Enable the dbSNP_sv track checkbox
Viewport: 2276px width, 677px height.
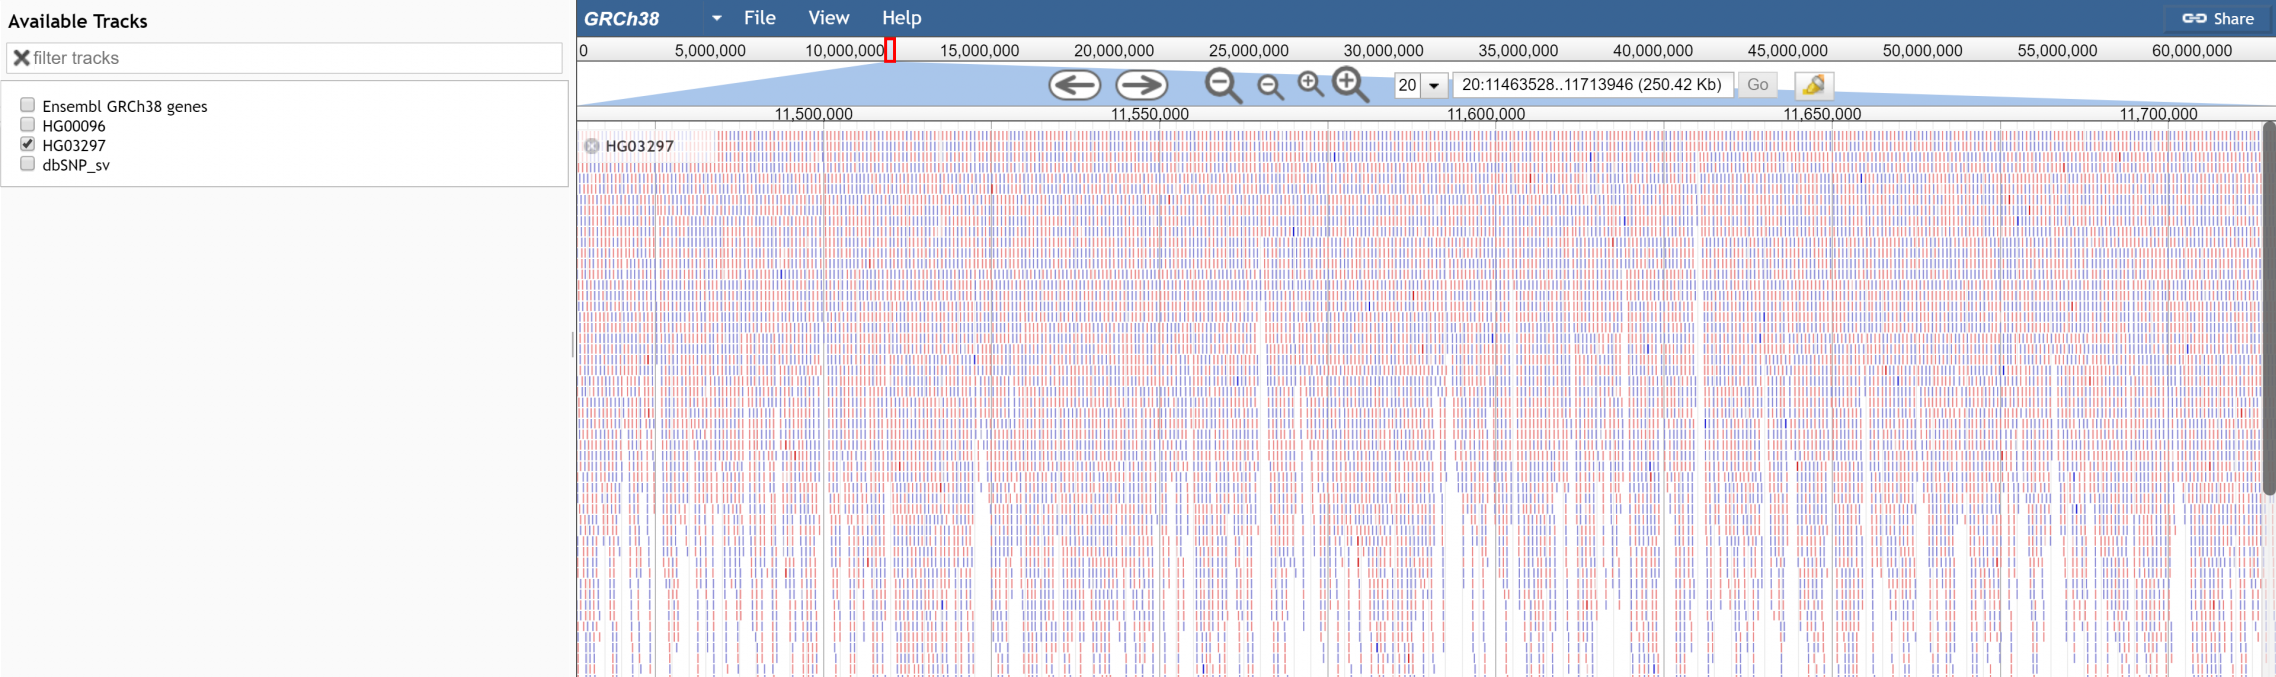[28, 164]
